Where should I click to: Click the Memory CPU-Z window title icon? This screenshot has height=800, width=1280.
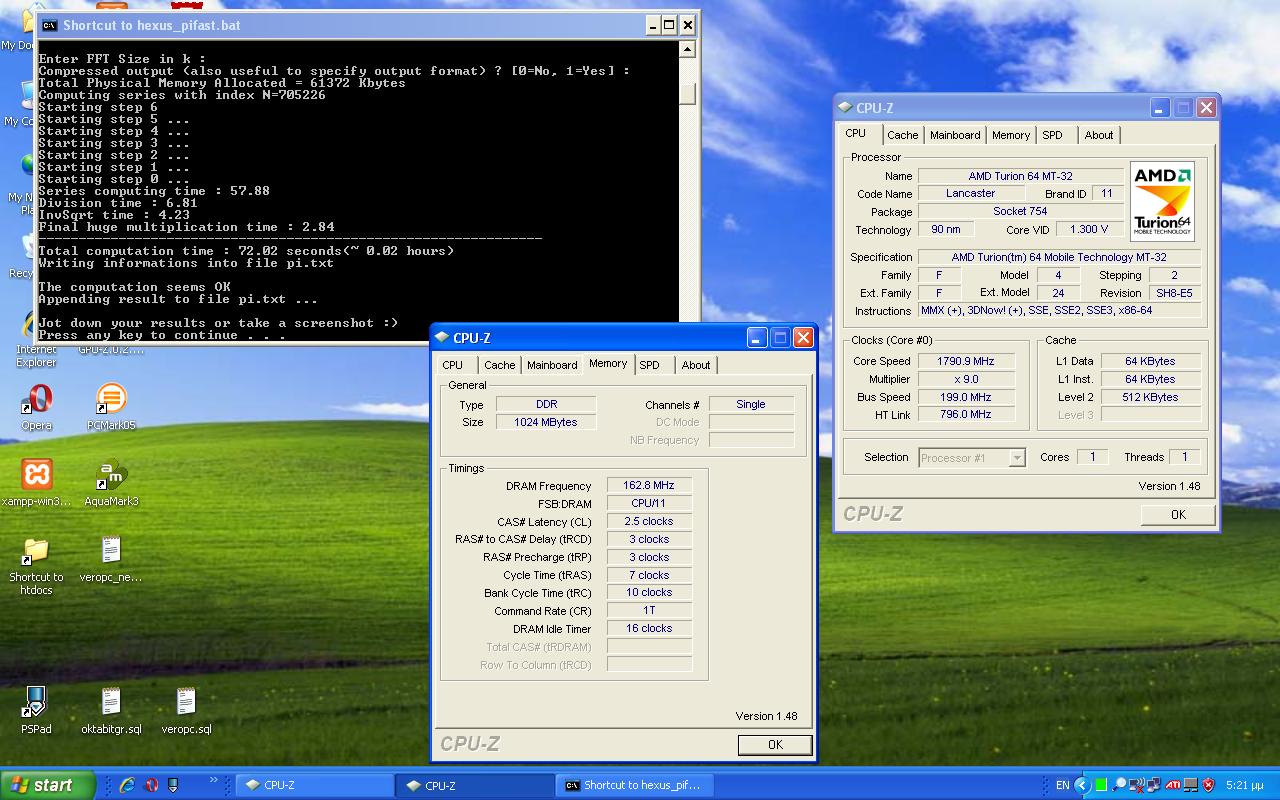pos(442,338)
